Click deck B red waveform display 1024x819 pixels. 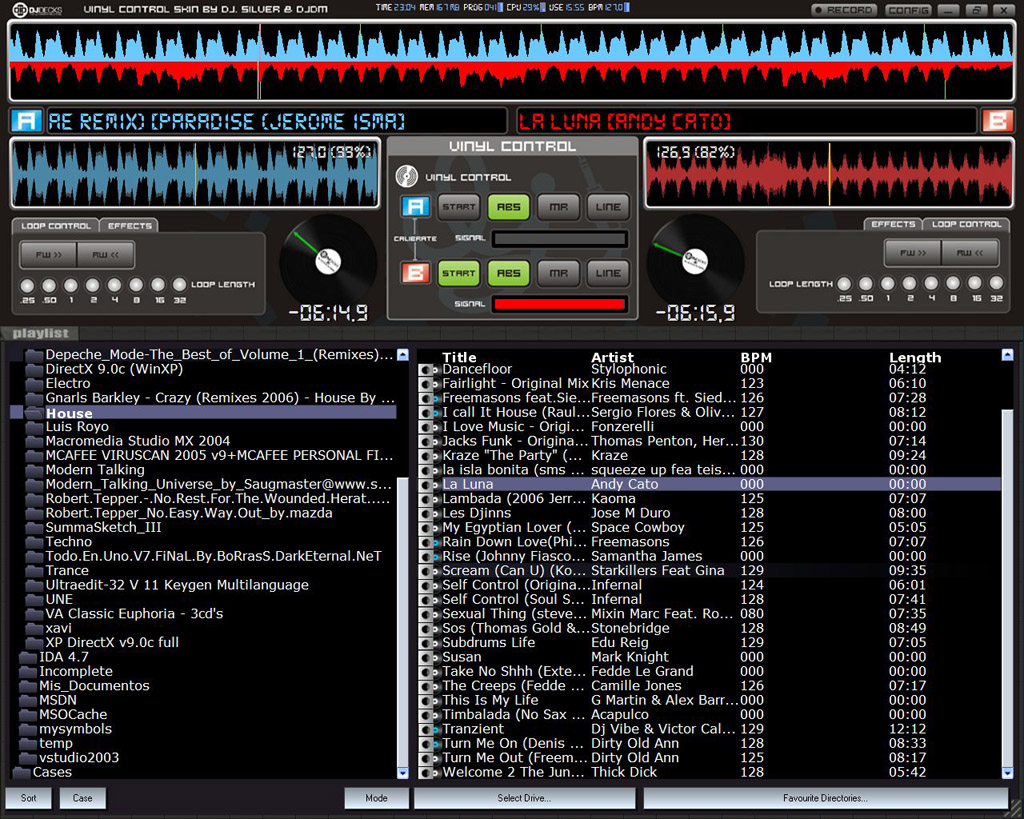pyautogui.click(x=829, y=173)
